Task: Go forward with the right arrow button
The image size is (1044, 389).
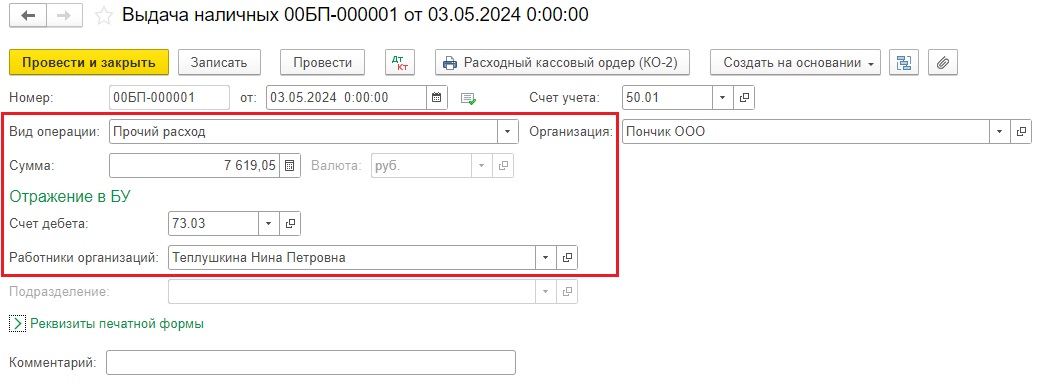Action: [x=65, y=16]
